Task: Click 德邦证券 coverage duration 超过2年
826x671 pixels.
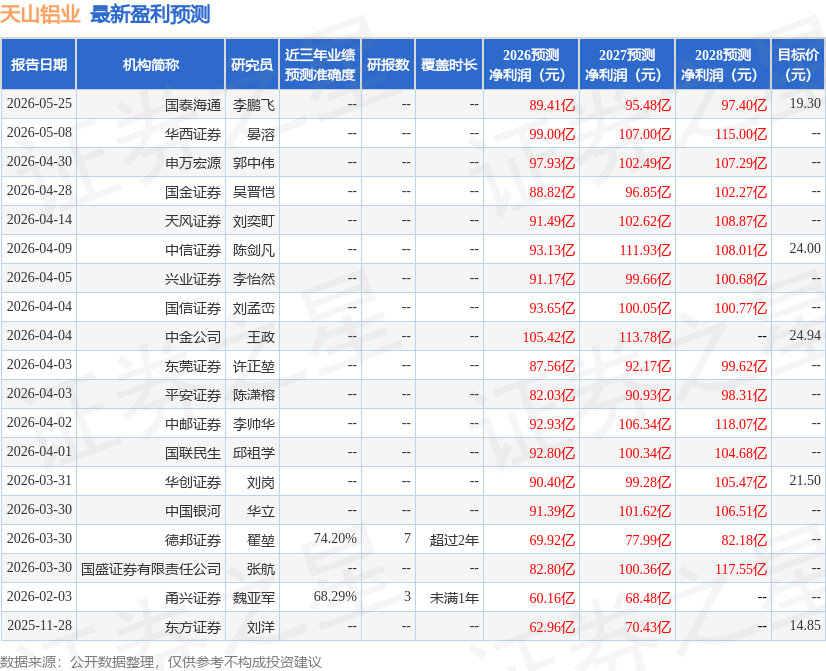Action: click(454, 540)
